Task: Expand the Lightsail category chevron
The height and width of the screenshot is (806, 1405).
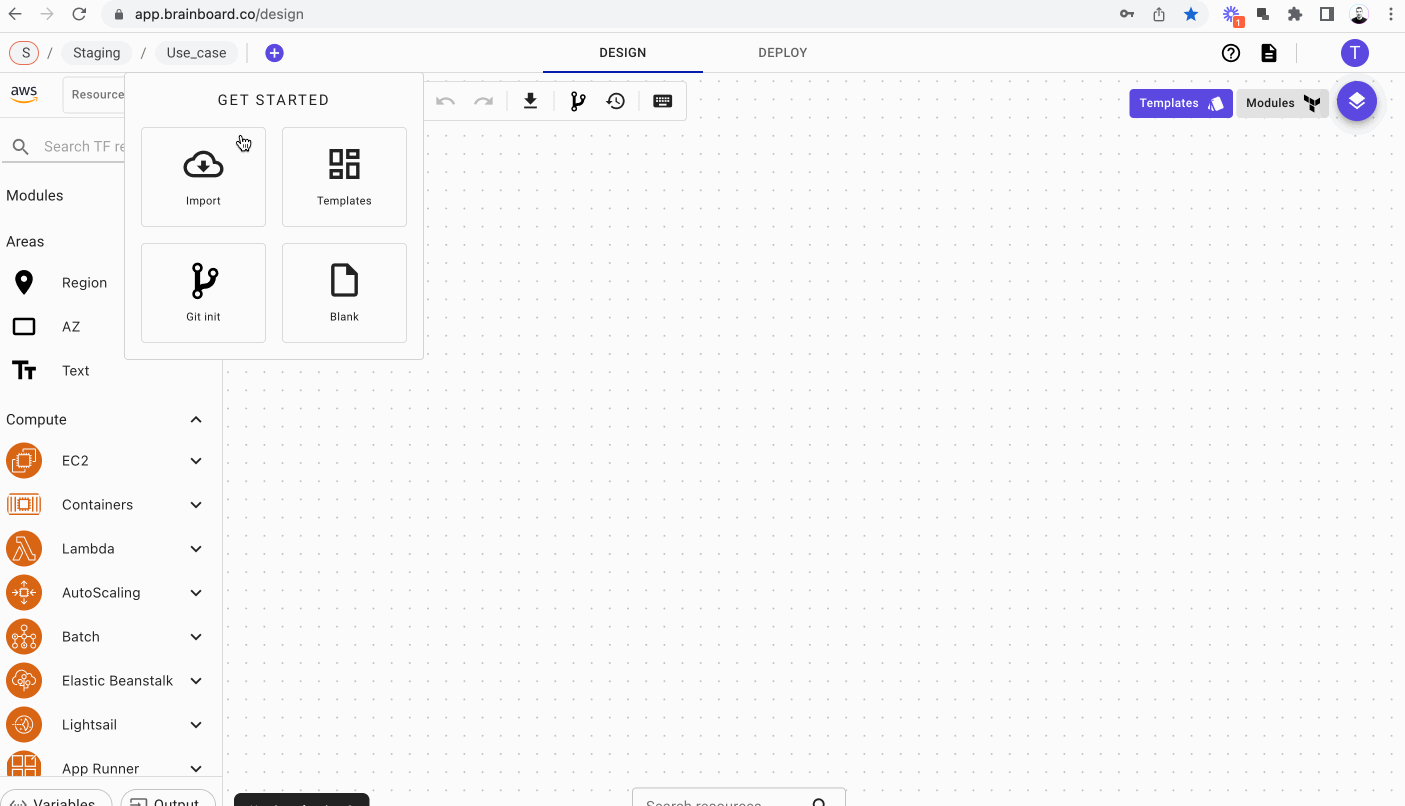Action: click(x=196, y=725)
